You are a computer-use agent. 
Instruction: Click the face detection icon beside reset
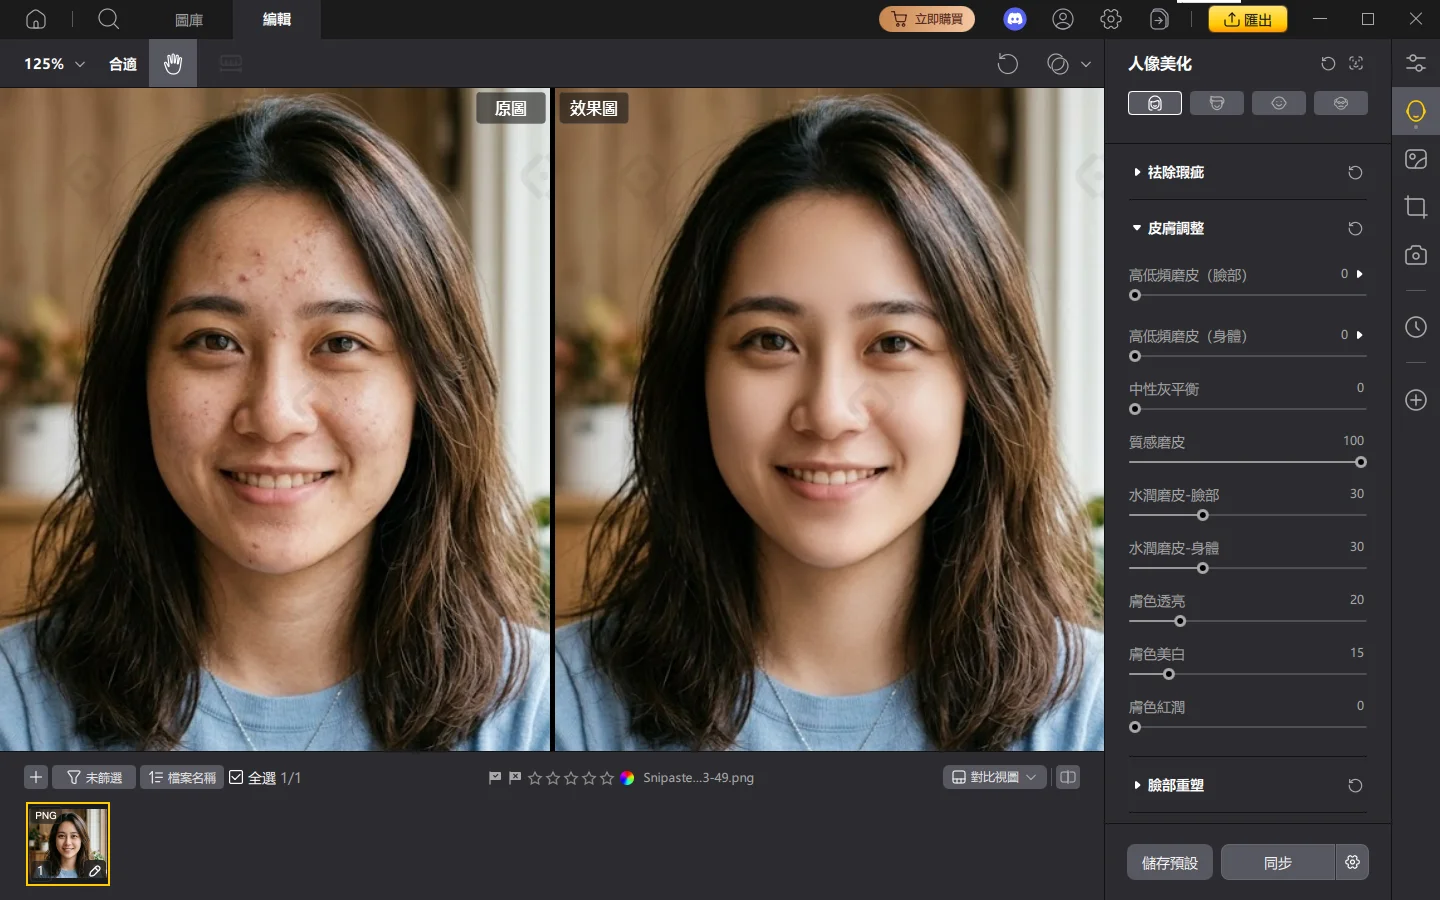click(x=1355, y=63)
